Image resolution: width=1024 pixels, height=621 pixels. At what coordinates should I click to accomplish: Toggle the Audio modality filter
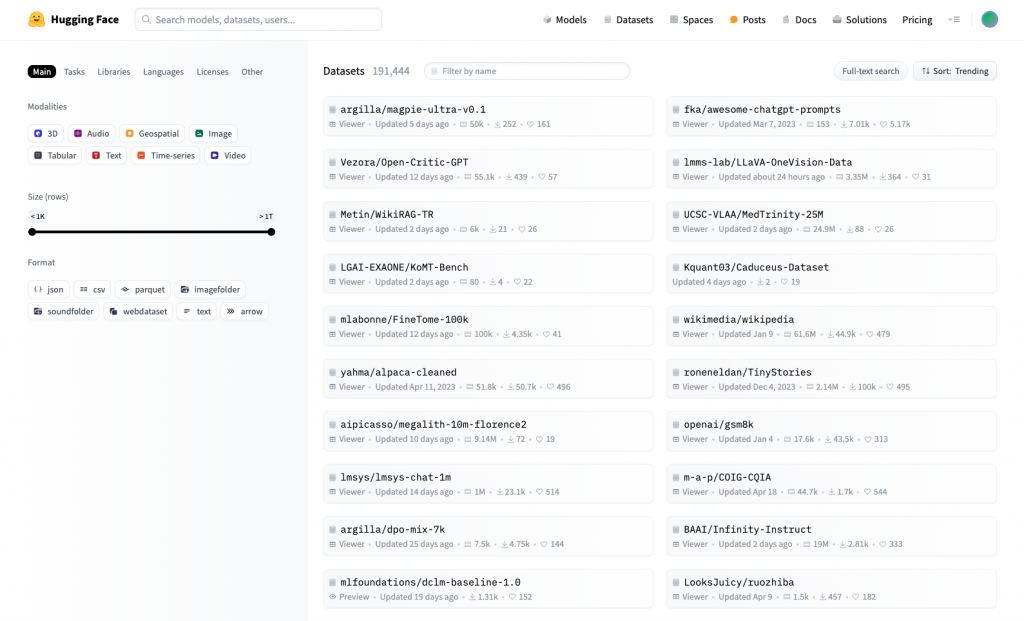click(x=91, y=134)
